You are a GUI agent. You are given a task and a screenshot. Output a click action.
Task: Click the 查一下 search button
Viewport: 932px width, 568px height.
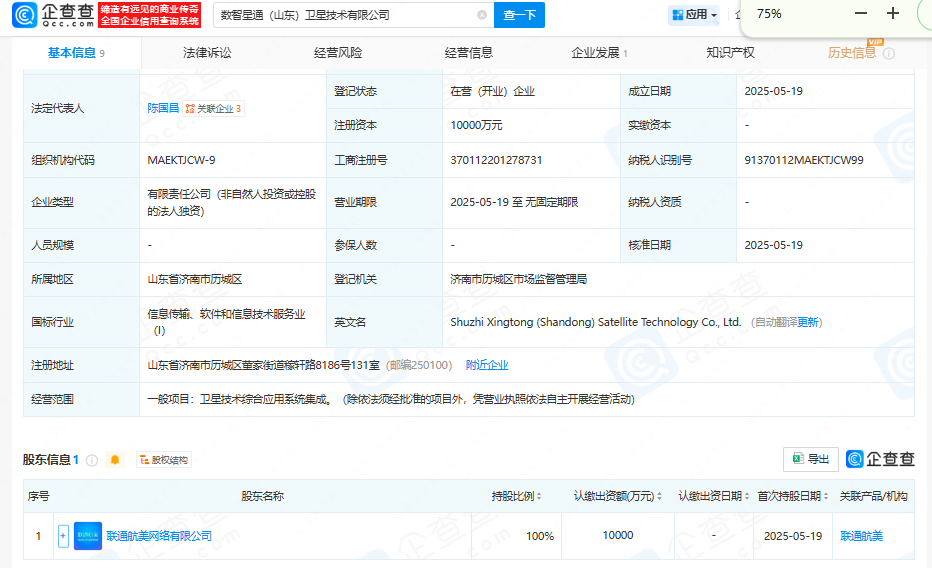tap(519, 15)
